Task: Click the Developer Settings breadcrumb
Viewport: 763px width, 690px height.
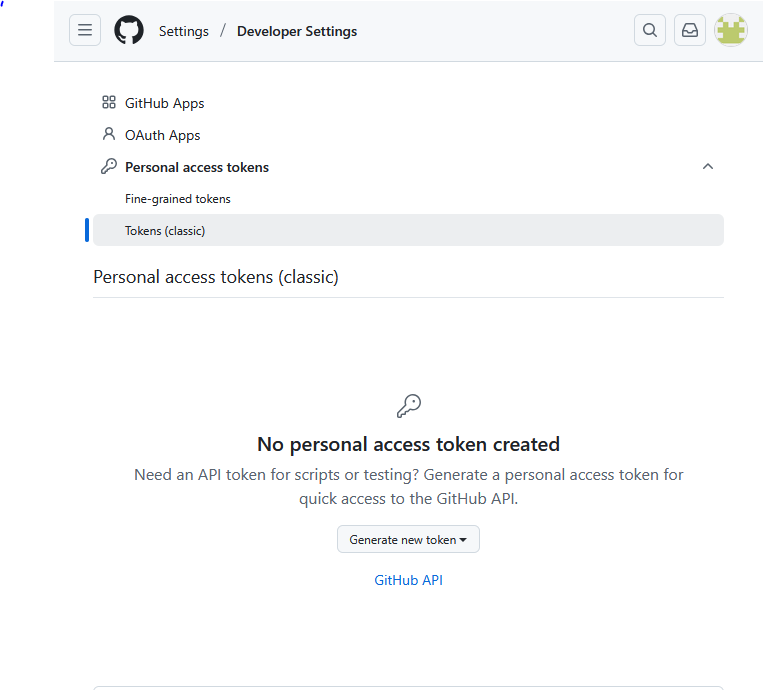Action: [x=297, y=31]
